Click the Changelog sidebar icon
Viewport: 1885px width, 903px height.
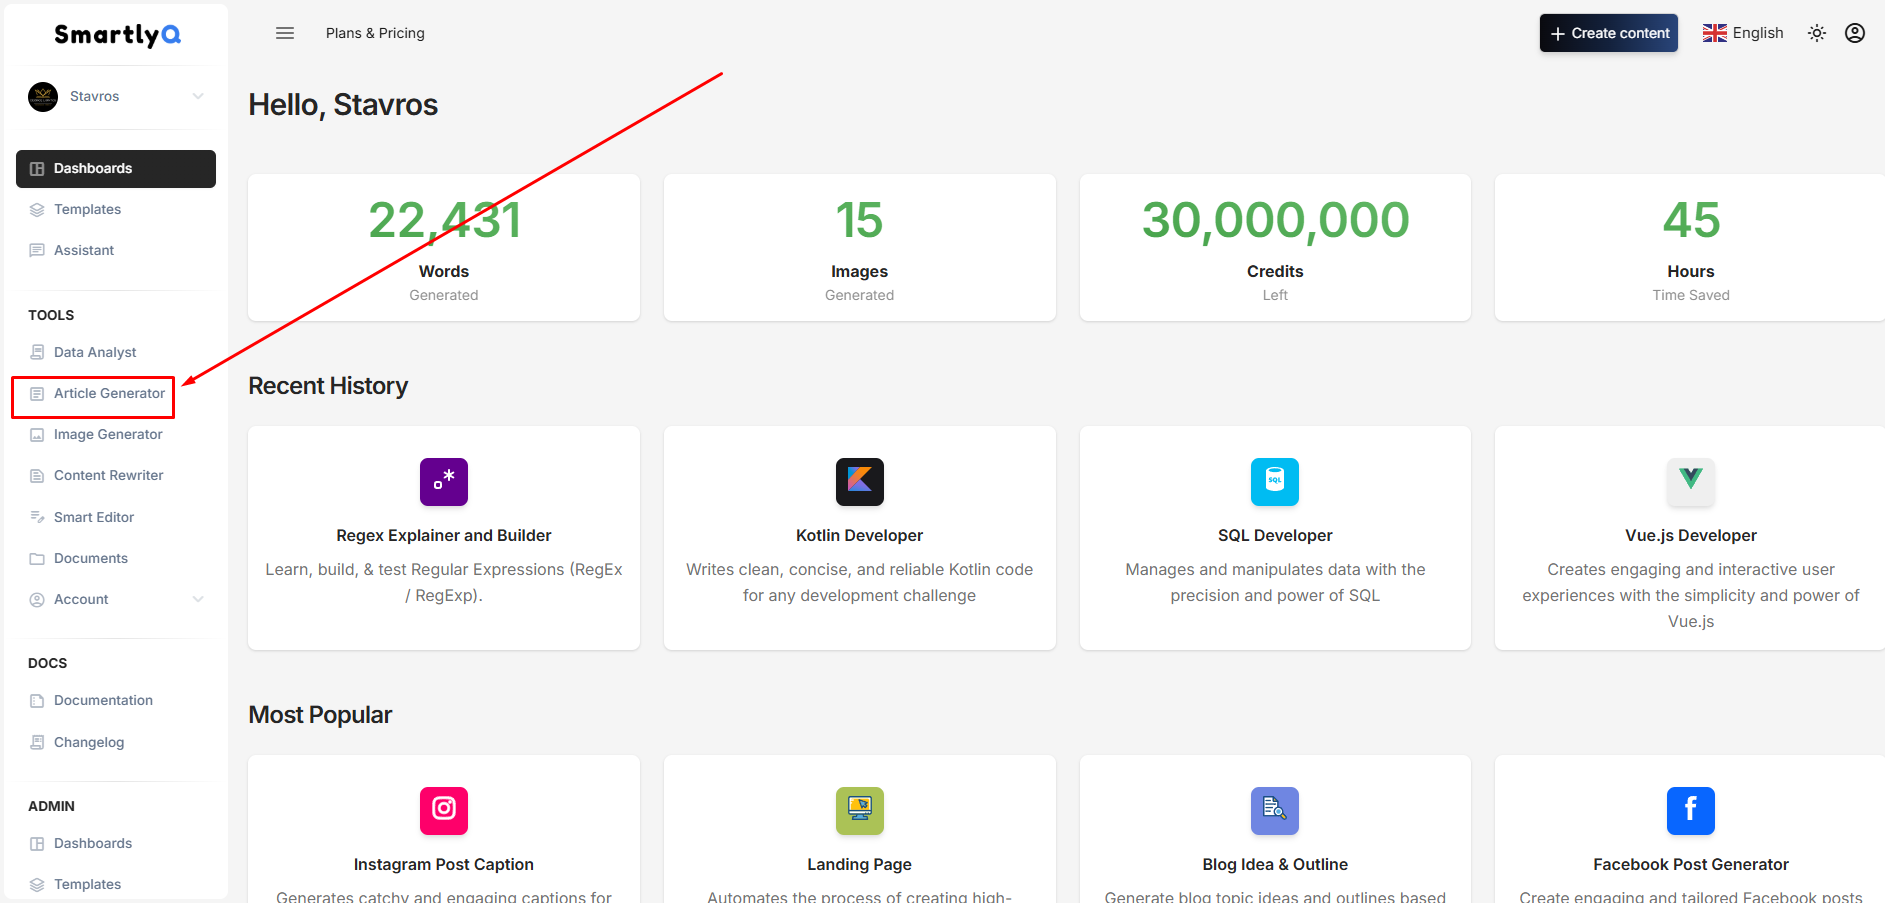coord(37,742)
